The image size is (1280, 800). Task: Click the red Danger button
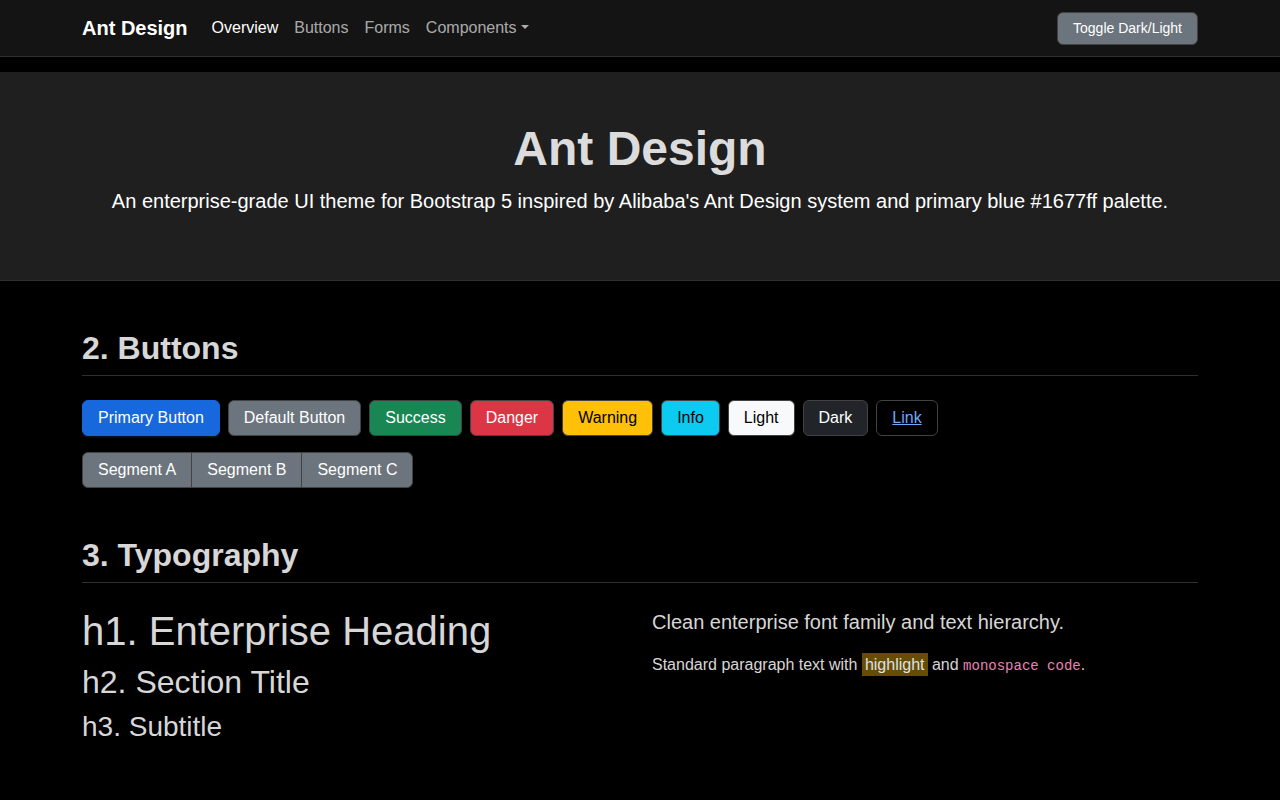click(x=512, y=418)
